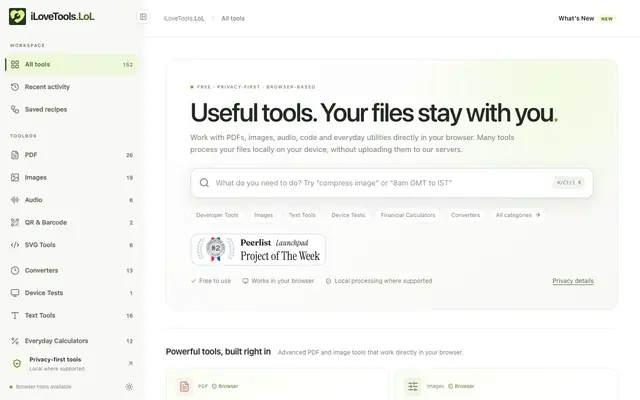Click the 'Powerful tools, built right in' heading
The image size is (640, 400).
point(218,351)
